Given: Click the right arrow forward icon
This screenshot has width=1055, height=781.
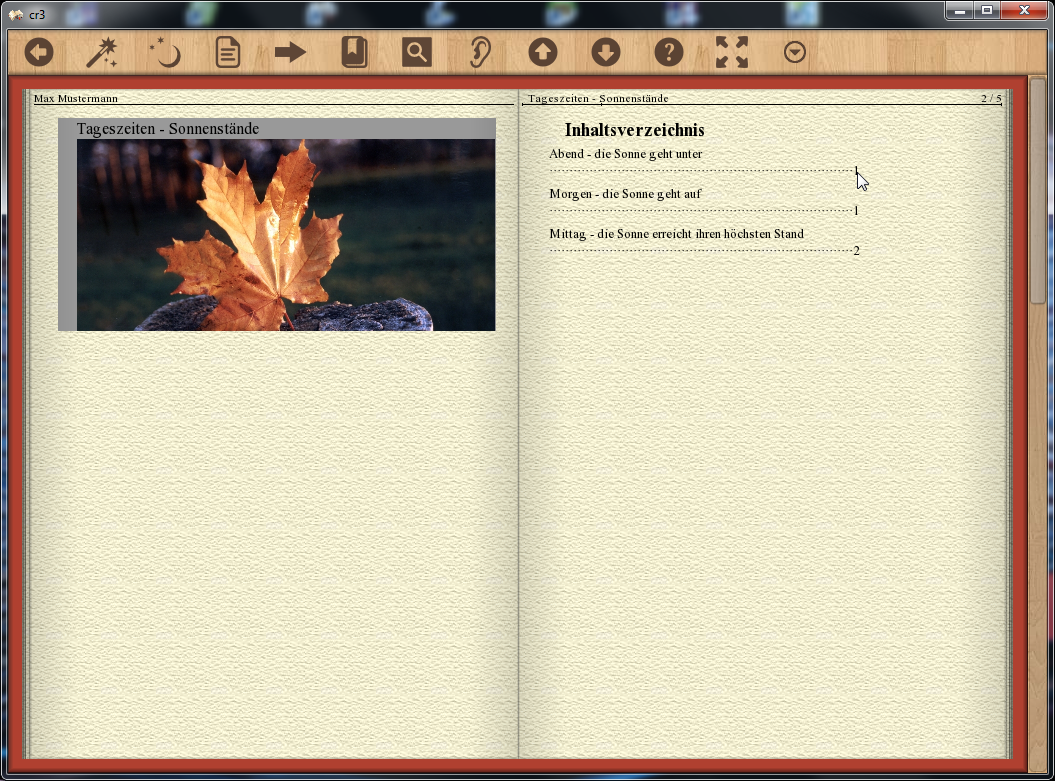Looking at the screenshot, I should [290, 52].
